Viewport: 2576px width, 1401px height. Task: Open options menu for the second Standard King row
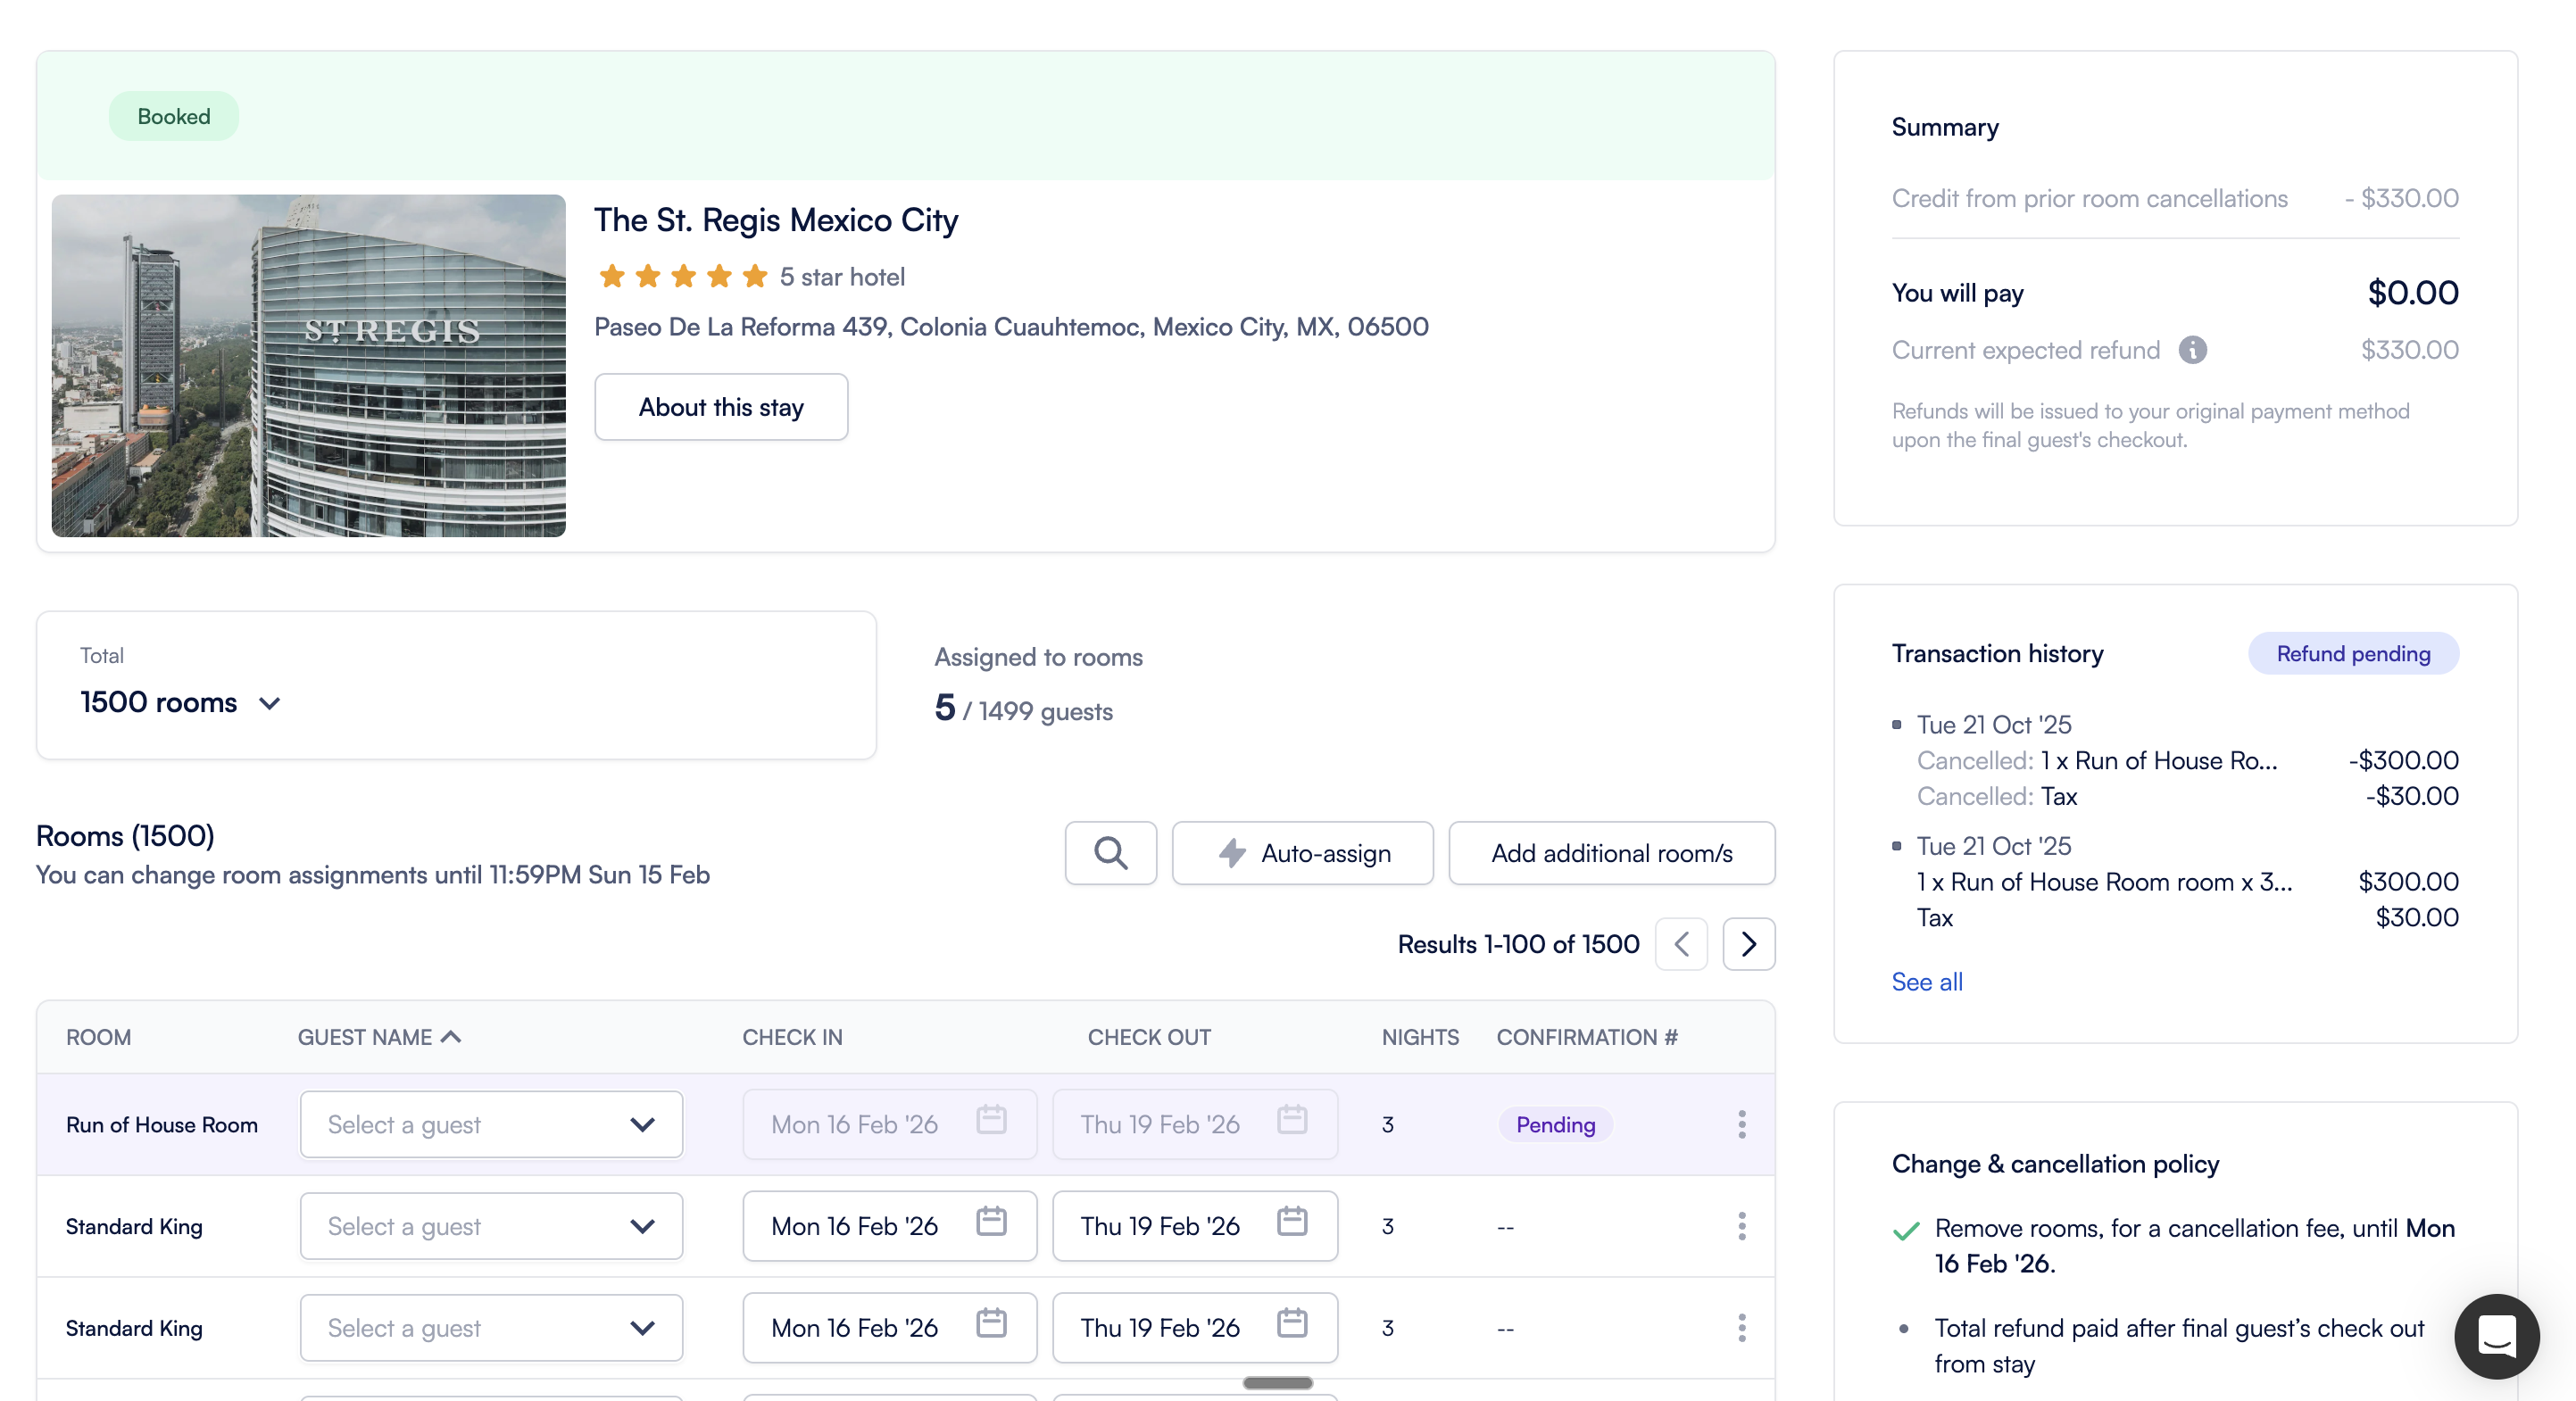coord(1741,1328)
